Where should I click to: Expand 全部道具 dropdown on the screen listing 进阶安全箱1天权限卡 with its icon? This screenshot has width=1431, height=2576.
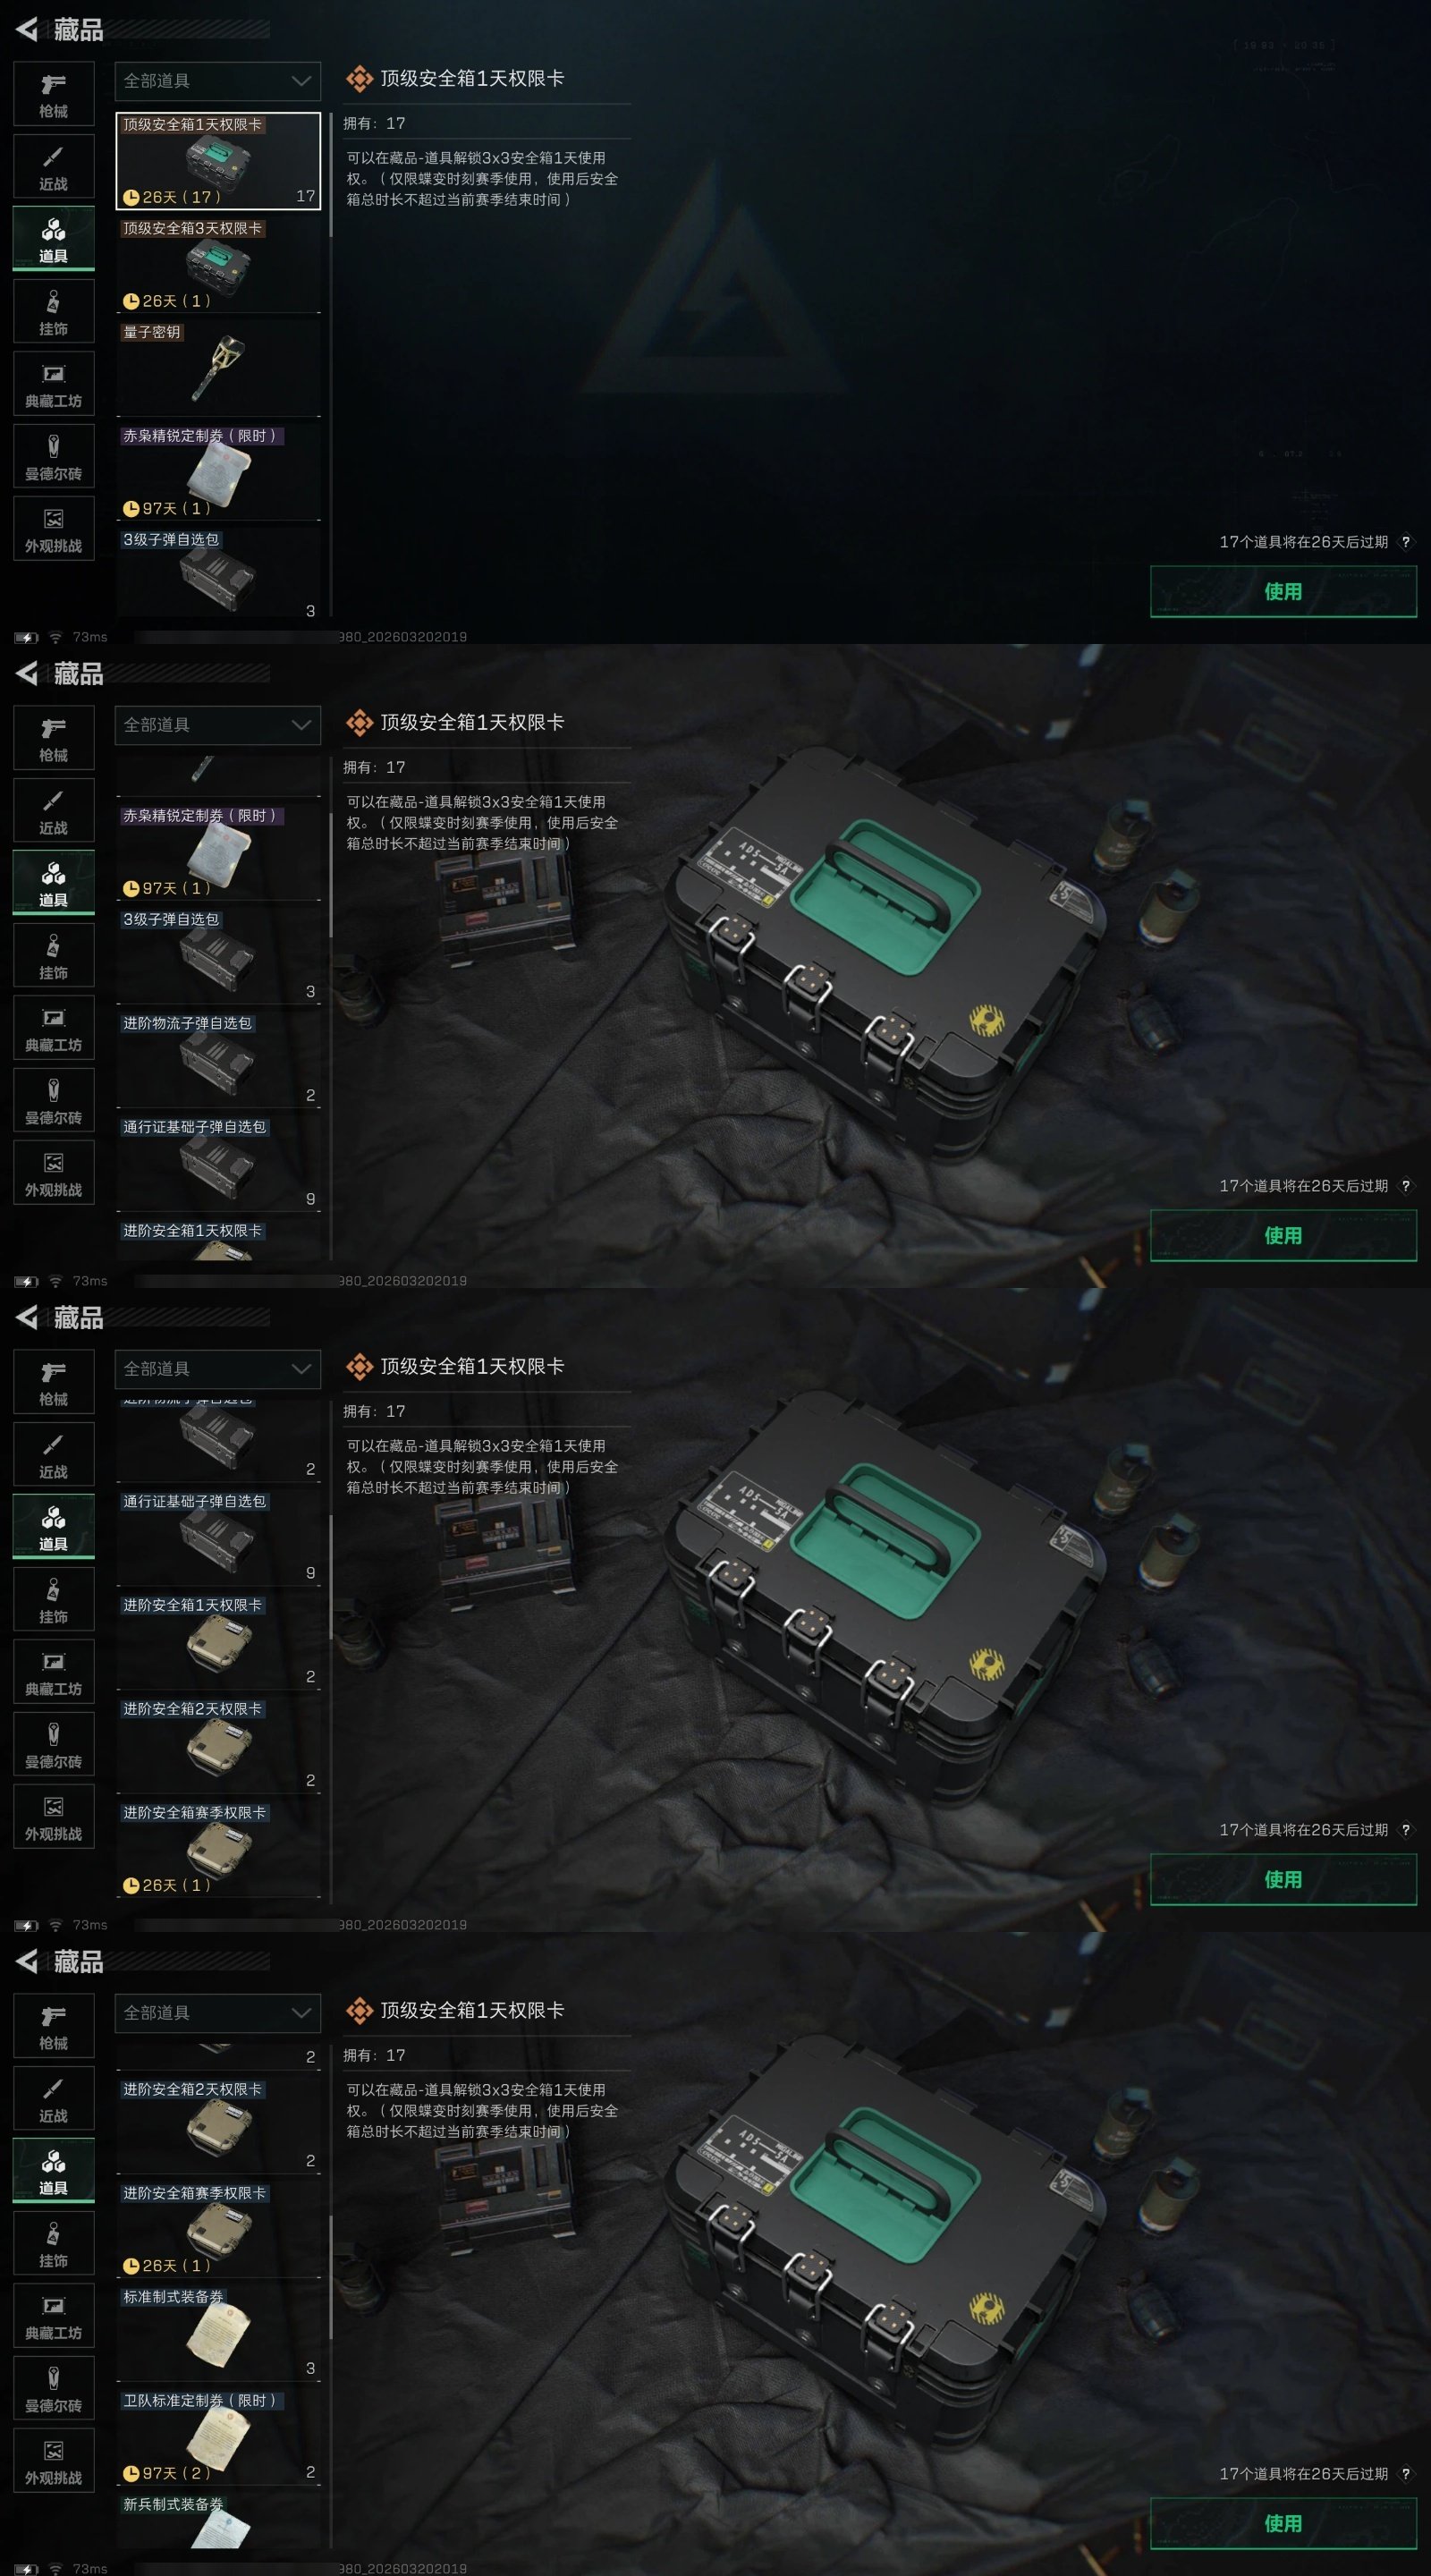(x=218, y=1369)
